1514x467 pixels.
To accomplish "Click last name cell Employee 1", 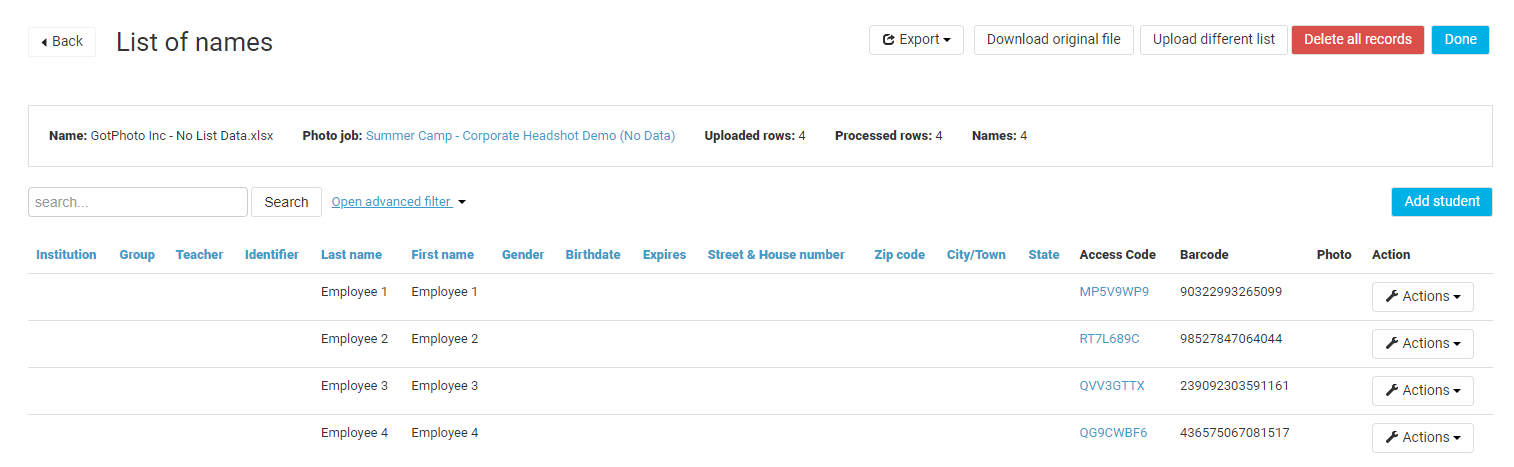I will click(354, 292).
